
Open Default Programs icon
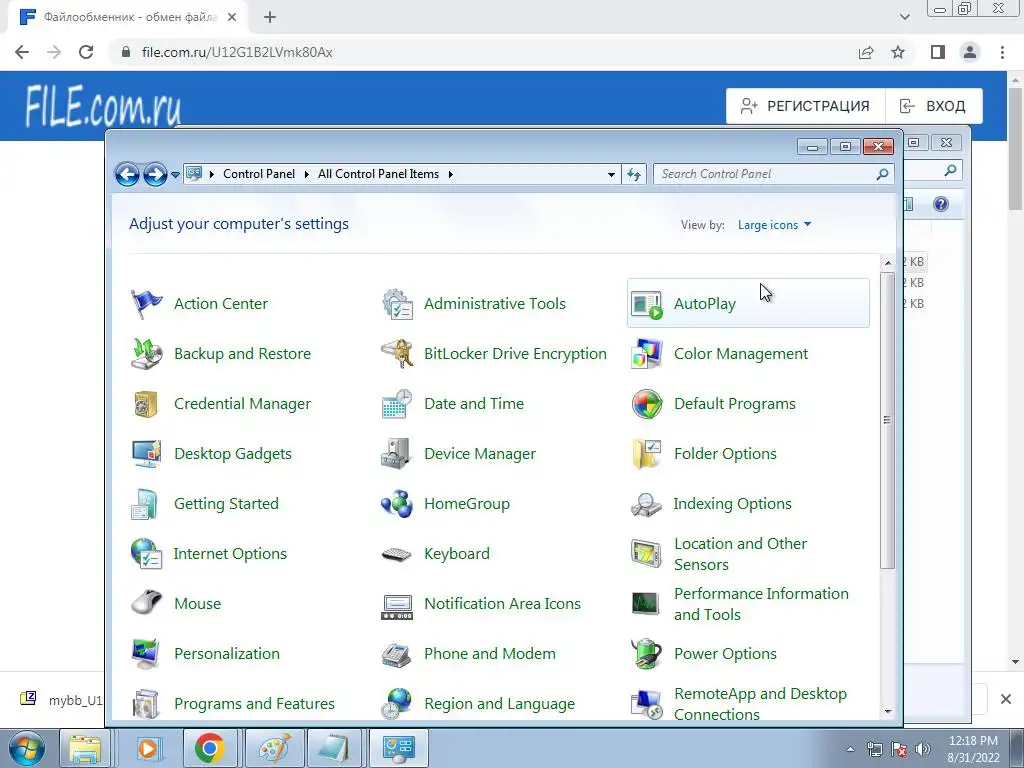tap(647, 404)
